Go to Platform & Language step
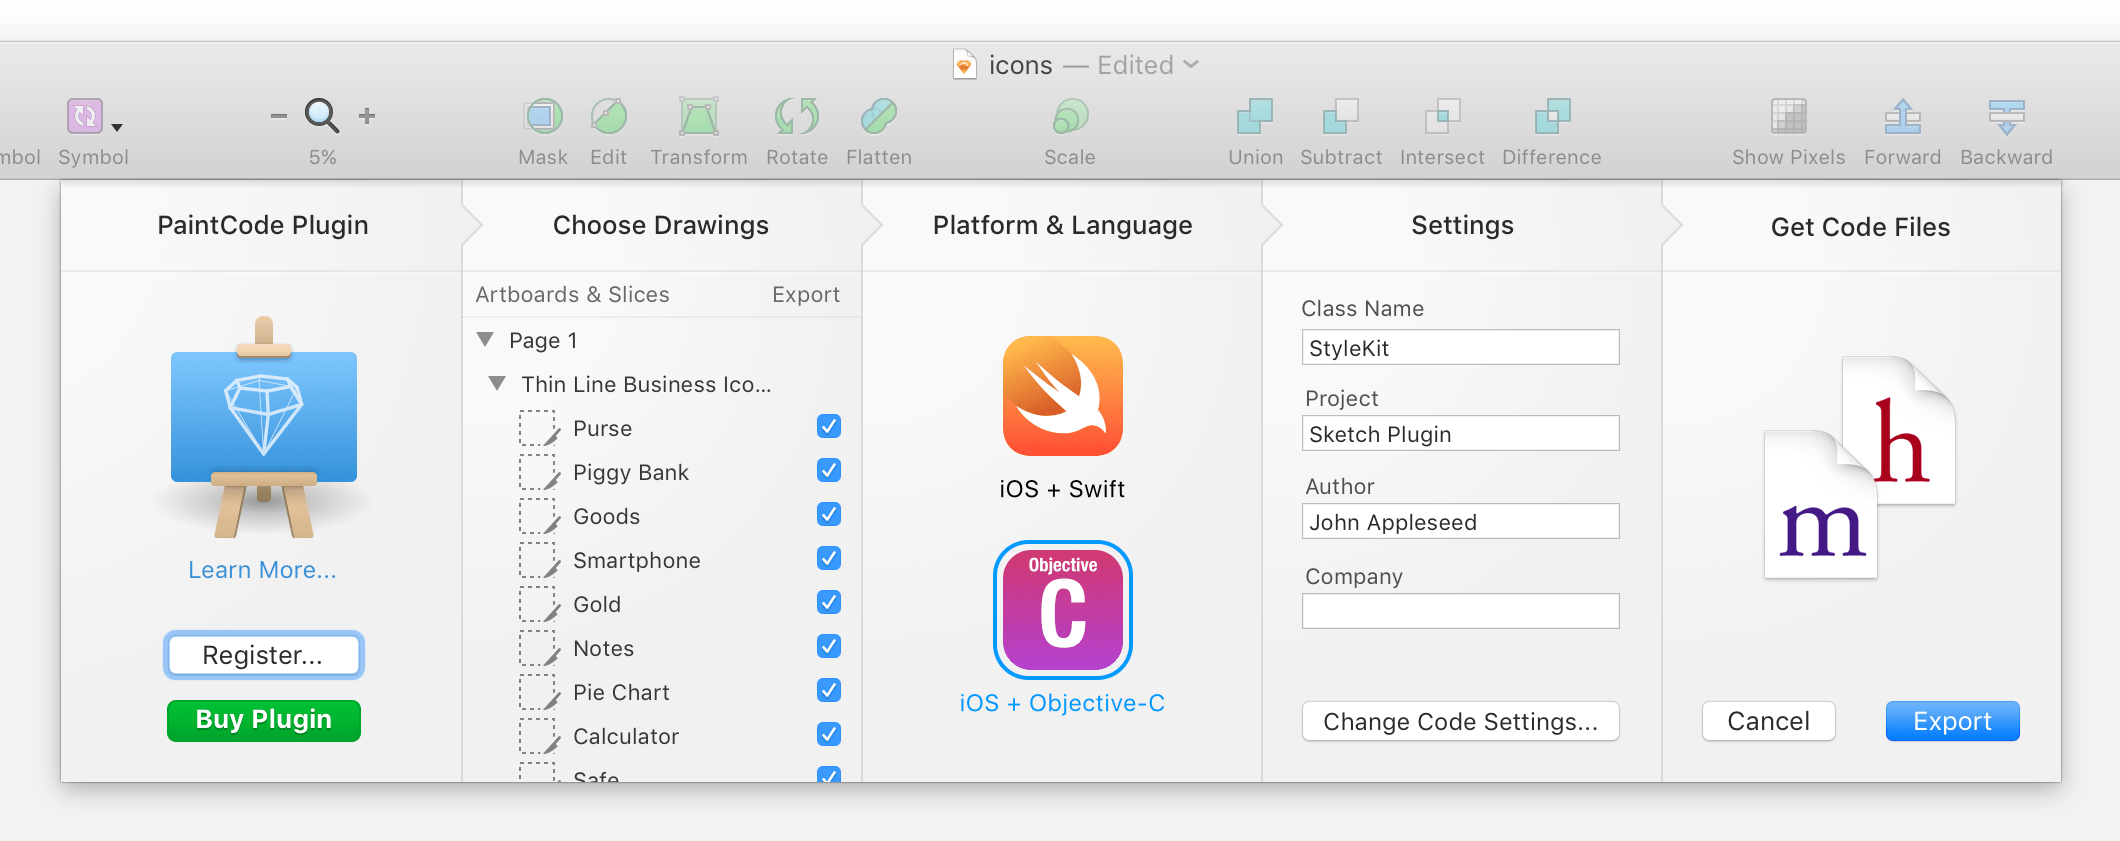 (1062, 225)
